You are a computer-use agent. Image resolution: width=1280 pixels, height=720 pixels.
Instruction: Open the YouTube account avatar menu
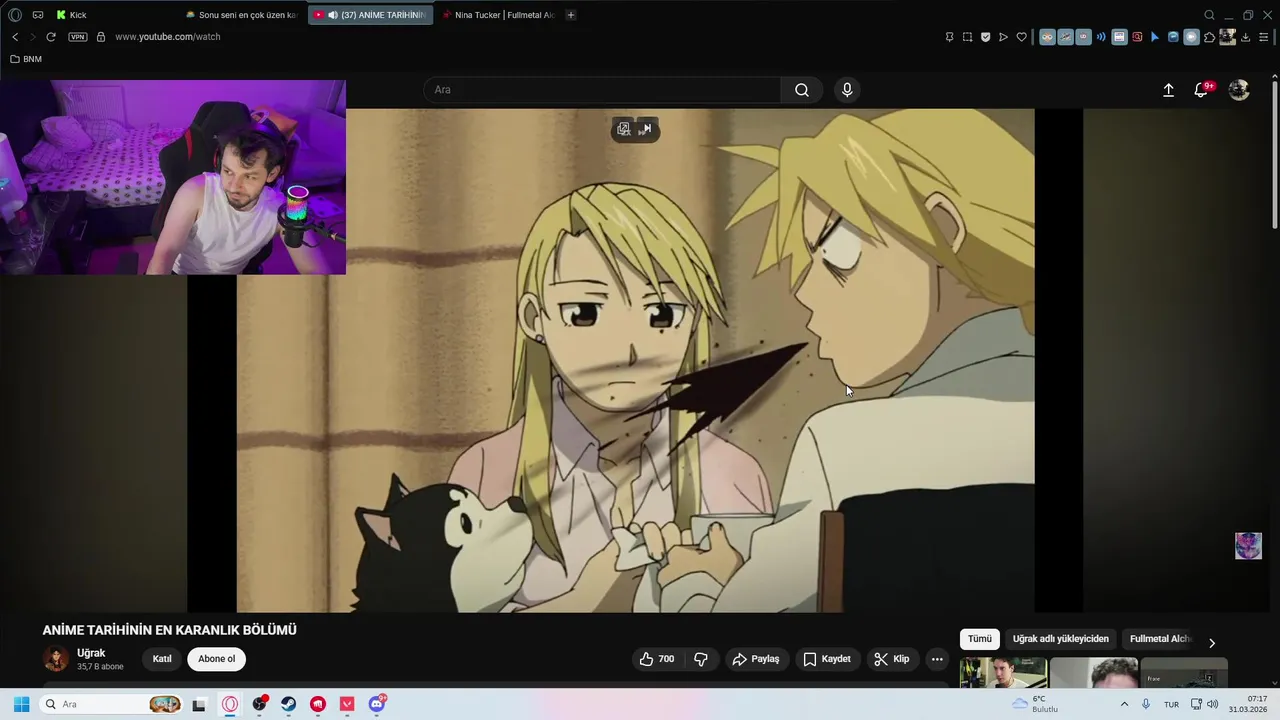[x=1239, y=90]
